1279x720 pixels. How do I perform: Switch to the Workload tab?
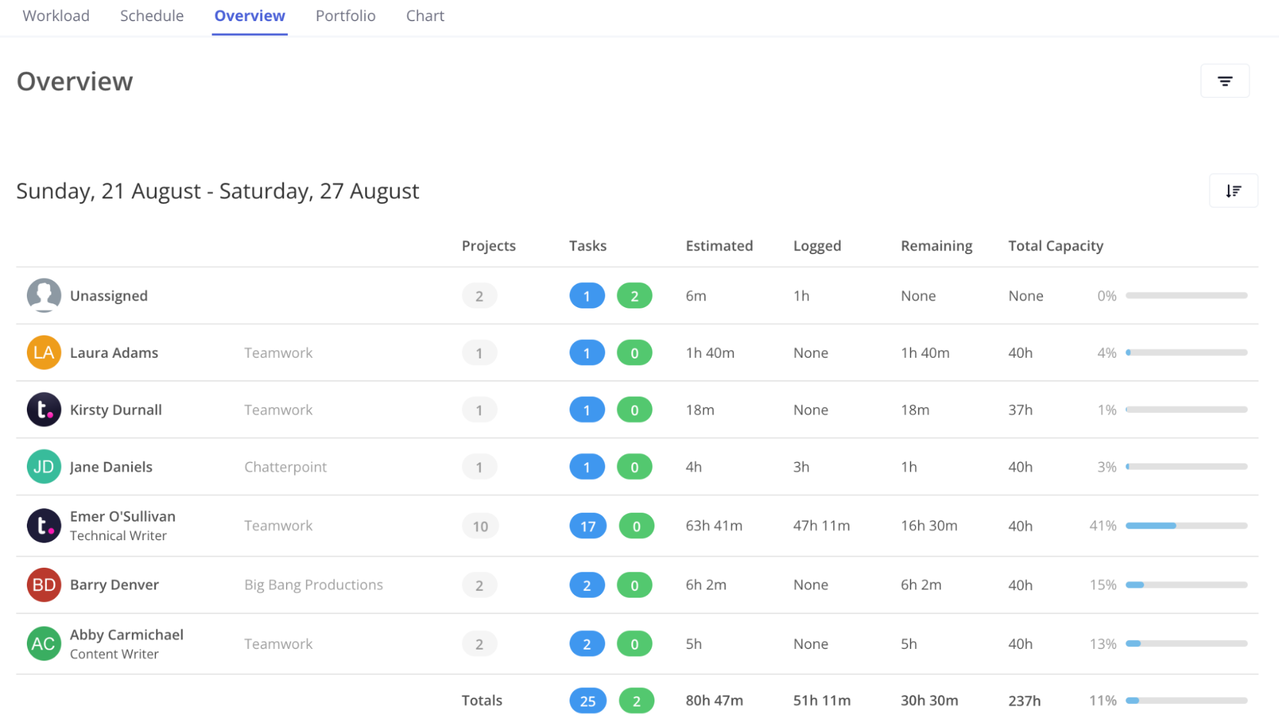[x=55, y=15]
